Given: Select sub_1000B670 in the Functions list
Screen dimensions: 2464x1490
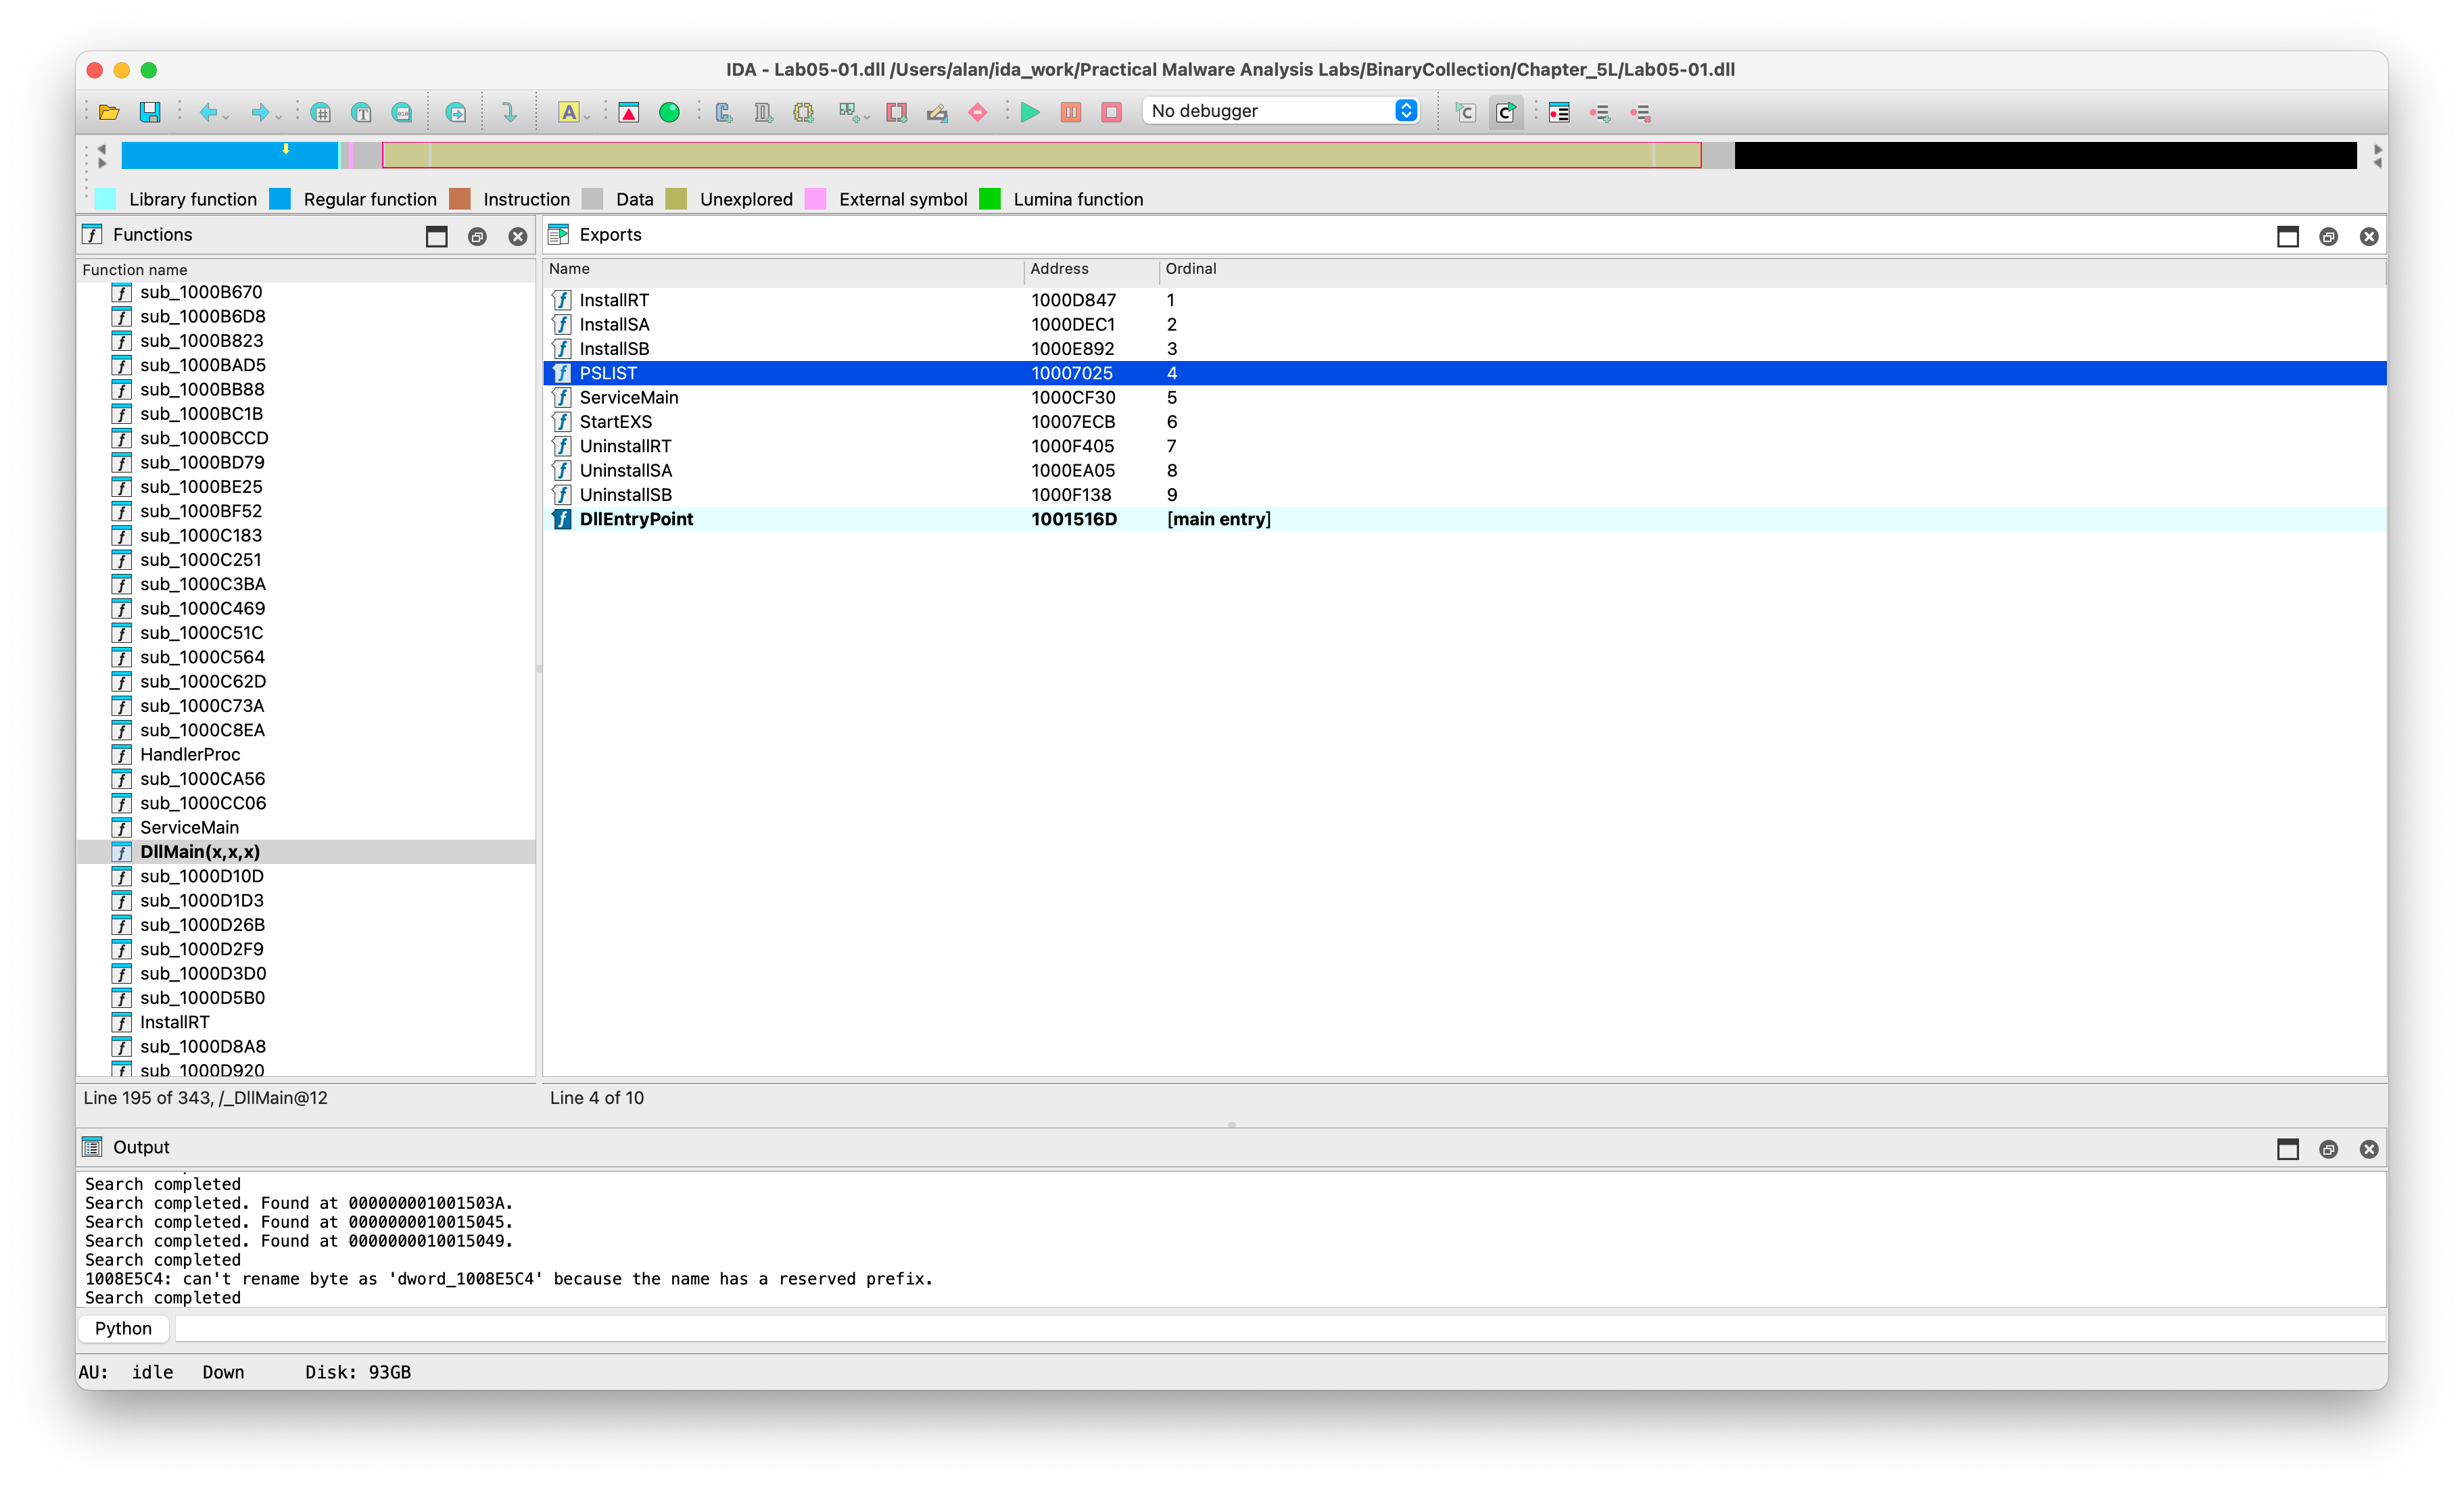Looking at the screenshot, I should tap(306, 292).
